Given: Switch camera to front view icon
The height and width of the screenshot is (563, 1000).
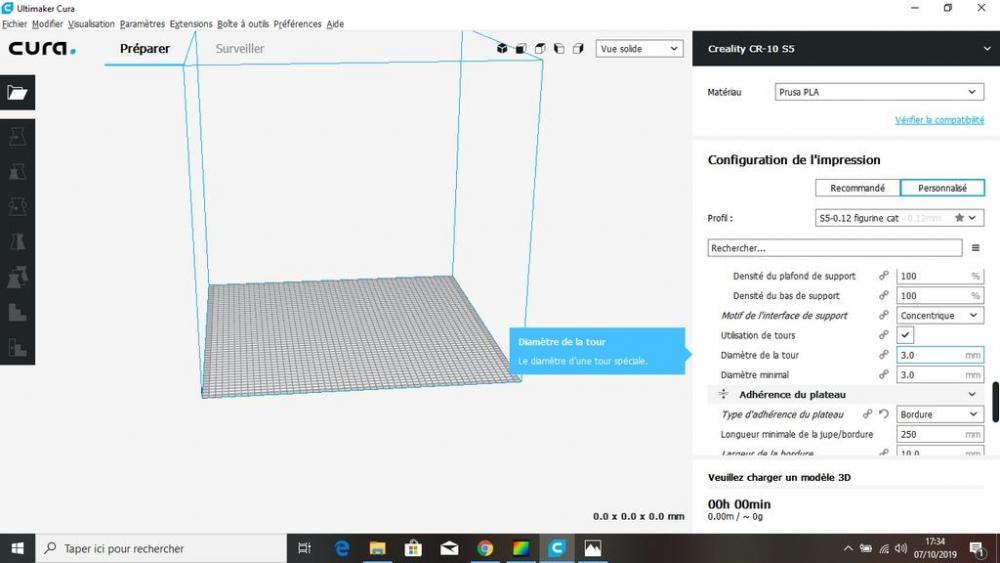Looking at the screenshot, I should [521, 48].
